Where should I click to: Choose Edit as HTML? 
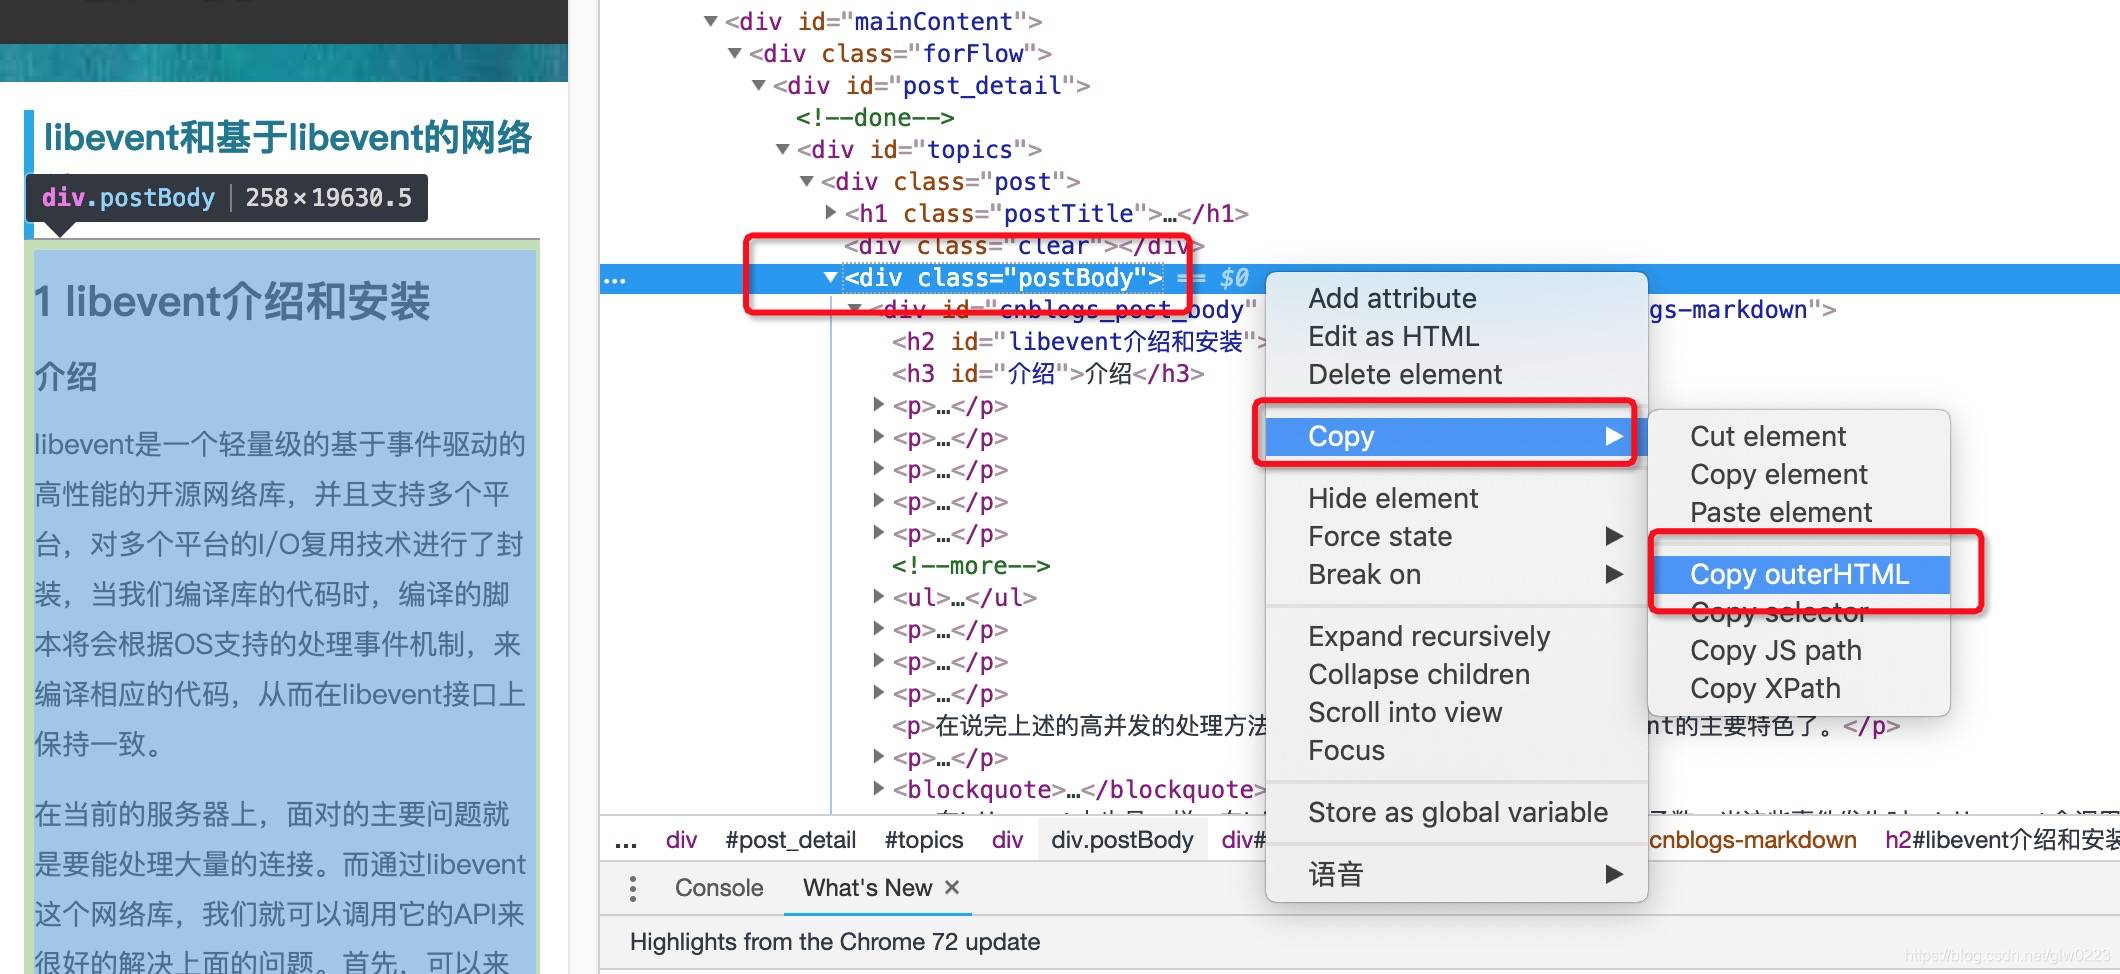pos(1456,336)
